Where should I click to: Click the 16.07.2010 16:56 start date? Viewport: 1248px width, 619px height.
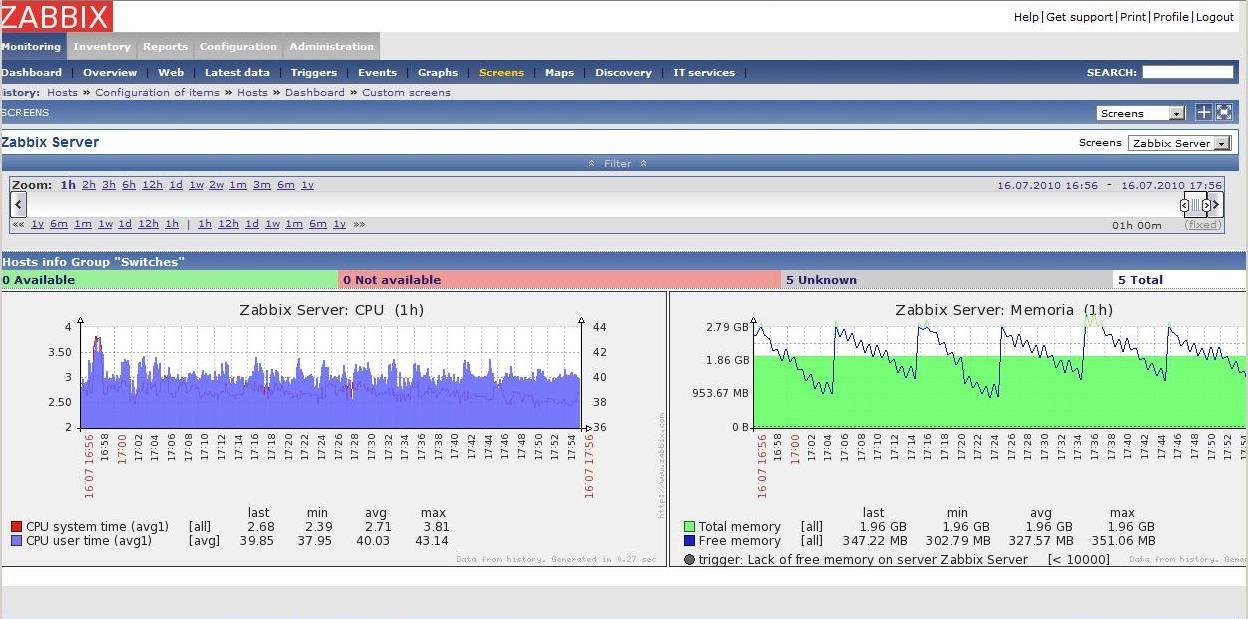tap(1047, 185)
